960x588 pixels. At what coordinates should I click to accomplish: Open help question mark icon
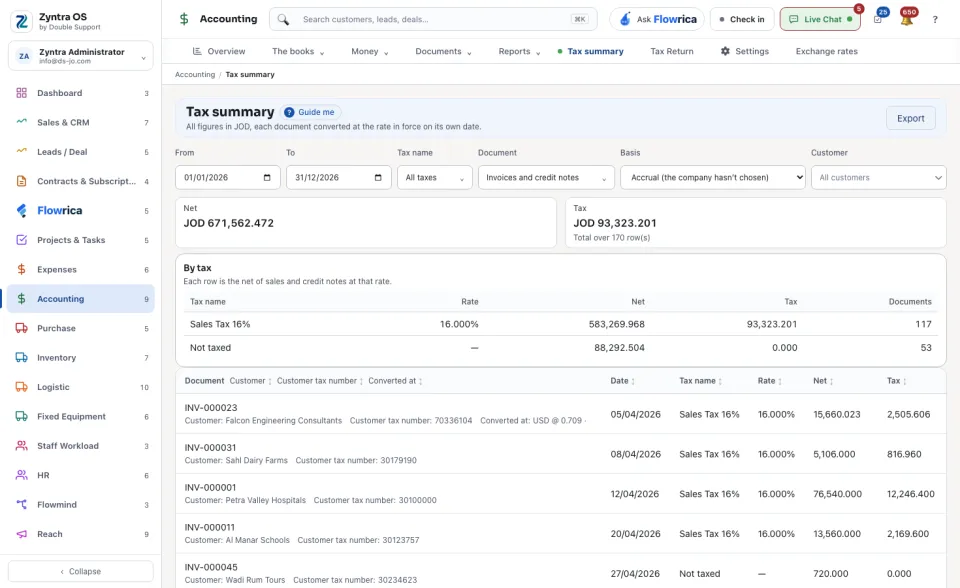coord(935,20)
